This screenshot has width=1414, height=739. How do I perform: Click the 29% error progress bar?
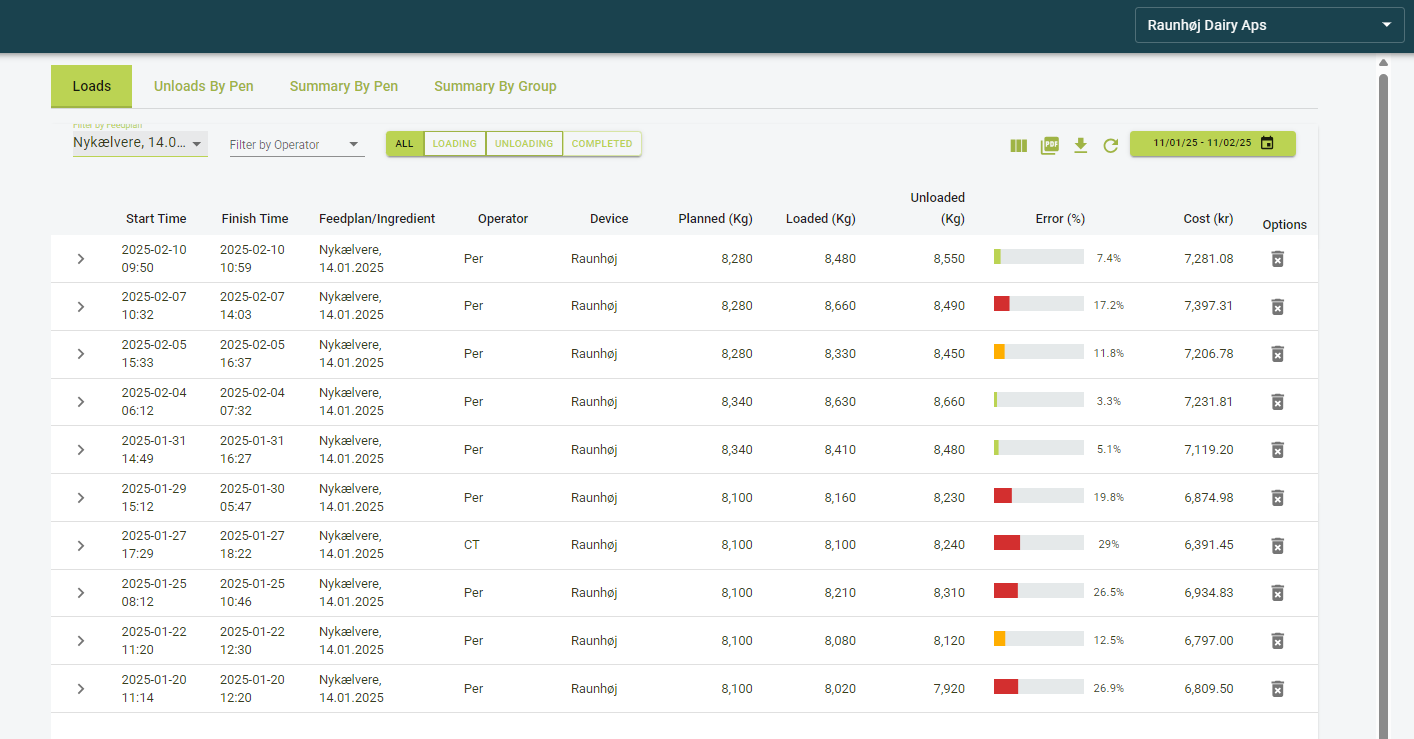point(1039,543)
